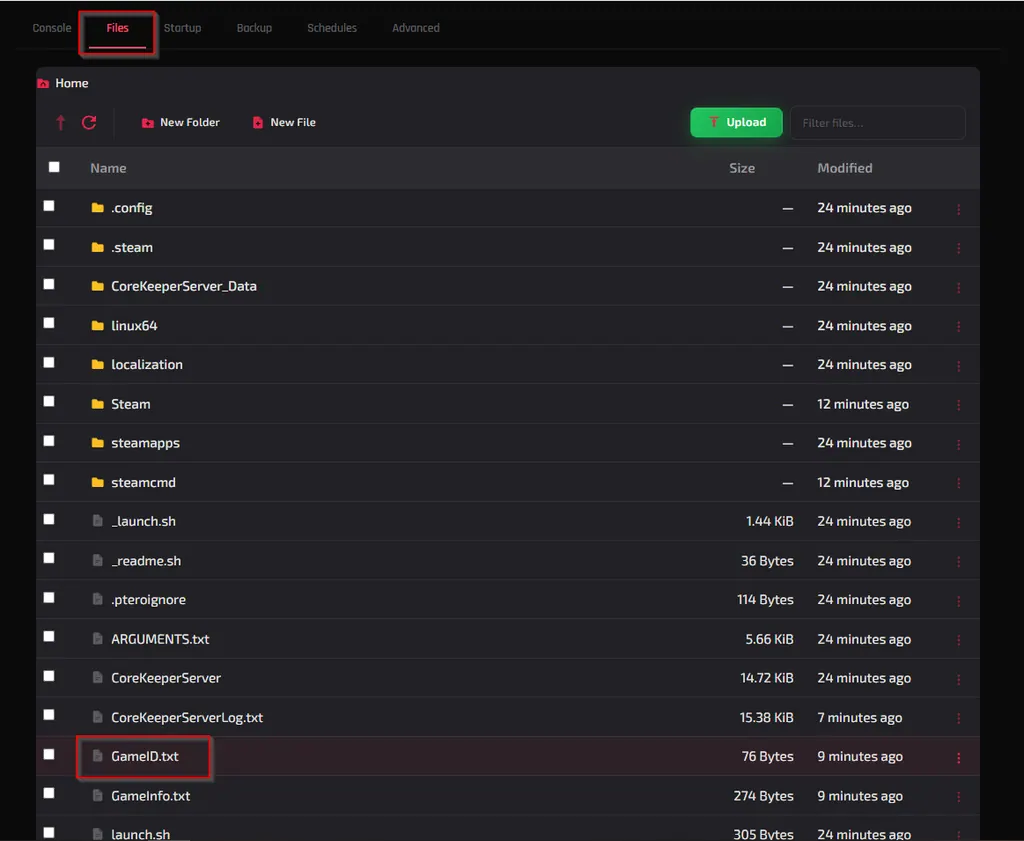
Task: Open the .steam folder icon
Action: point(97,247)
